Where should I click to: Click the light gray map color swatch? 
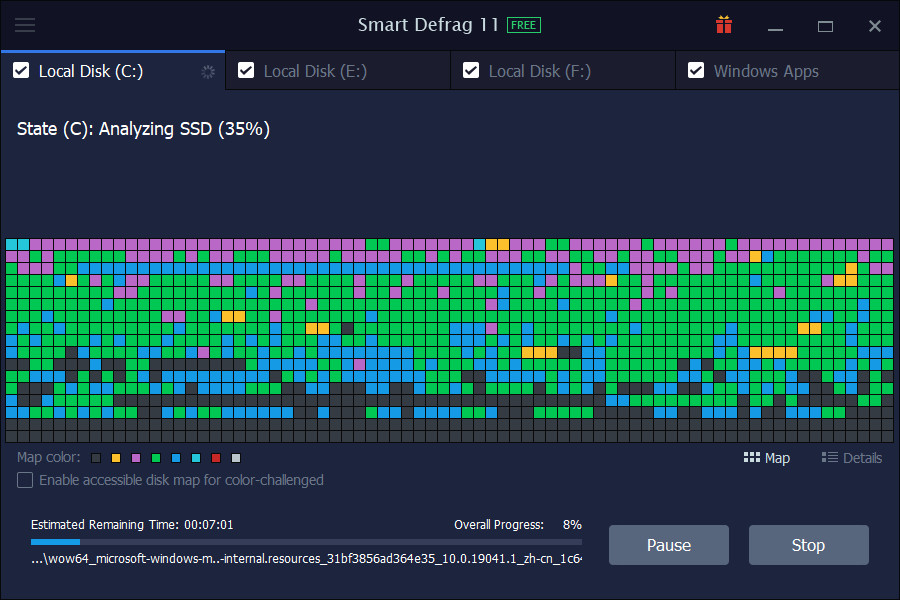pyautogui.click(x=236, y=458)
